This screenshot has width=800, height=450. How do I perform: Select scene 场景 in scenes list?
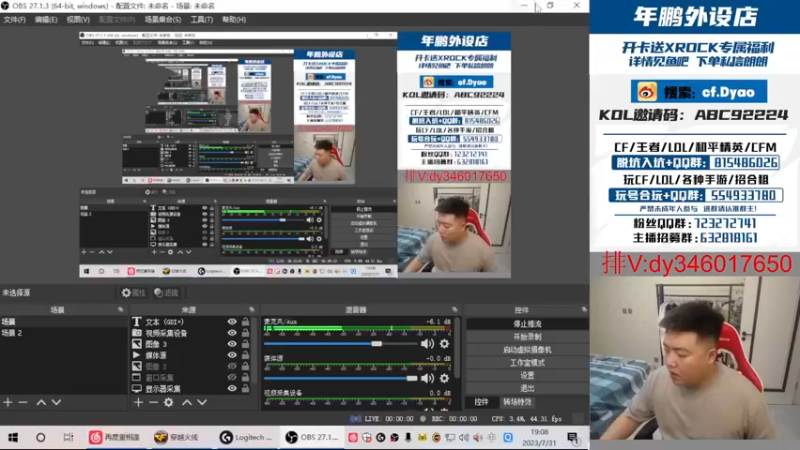[63, 321]
